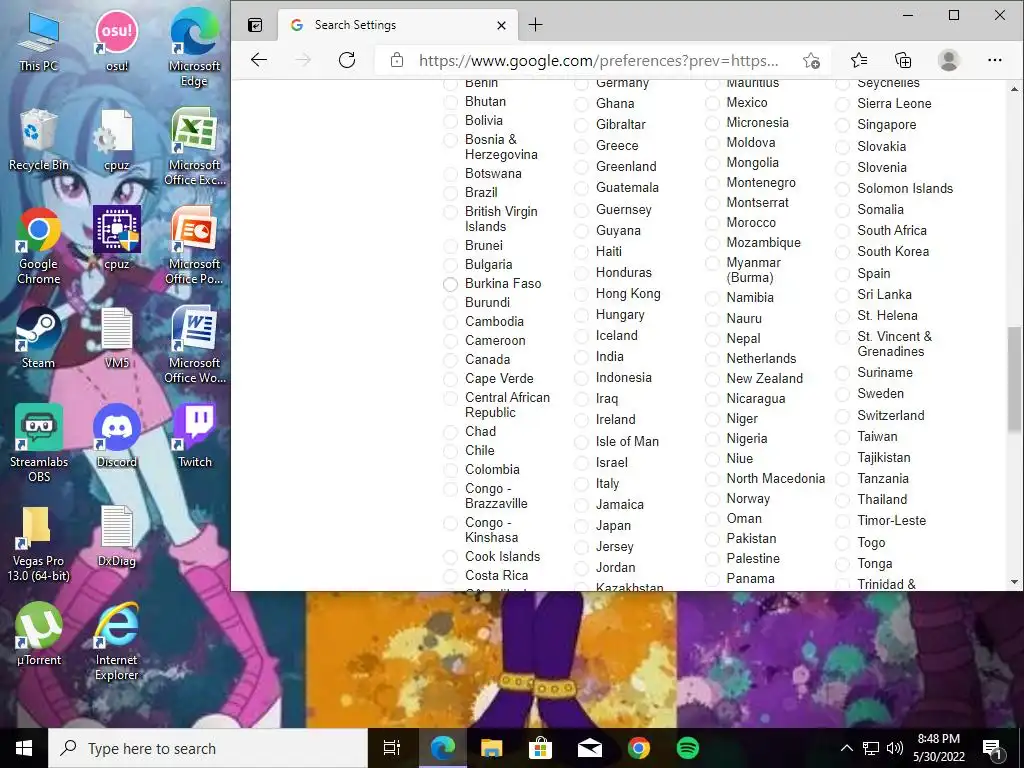The width and height of the screenshot is (1024, 768).
Task: Select New Zealand region
Action: click(x=712, y=379)
